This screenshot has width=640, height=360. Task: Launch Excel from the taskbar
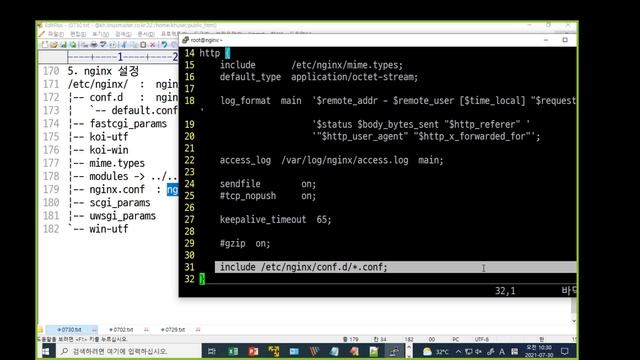[233, 351]
